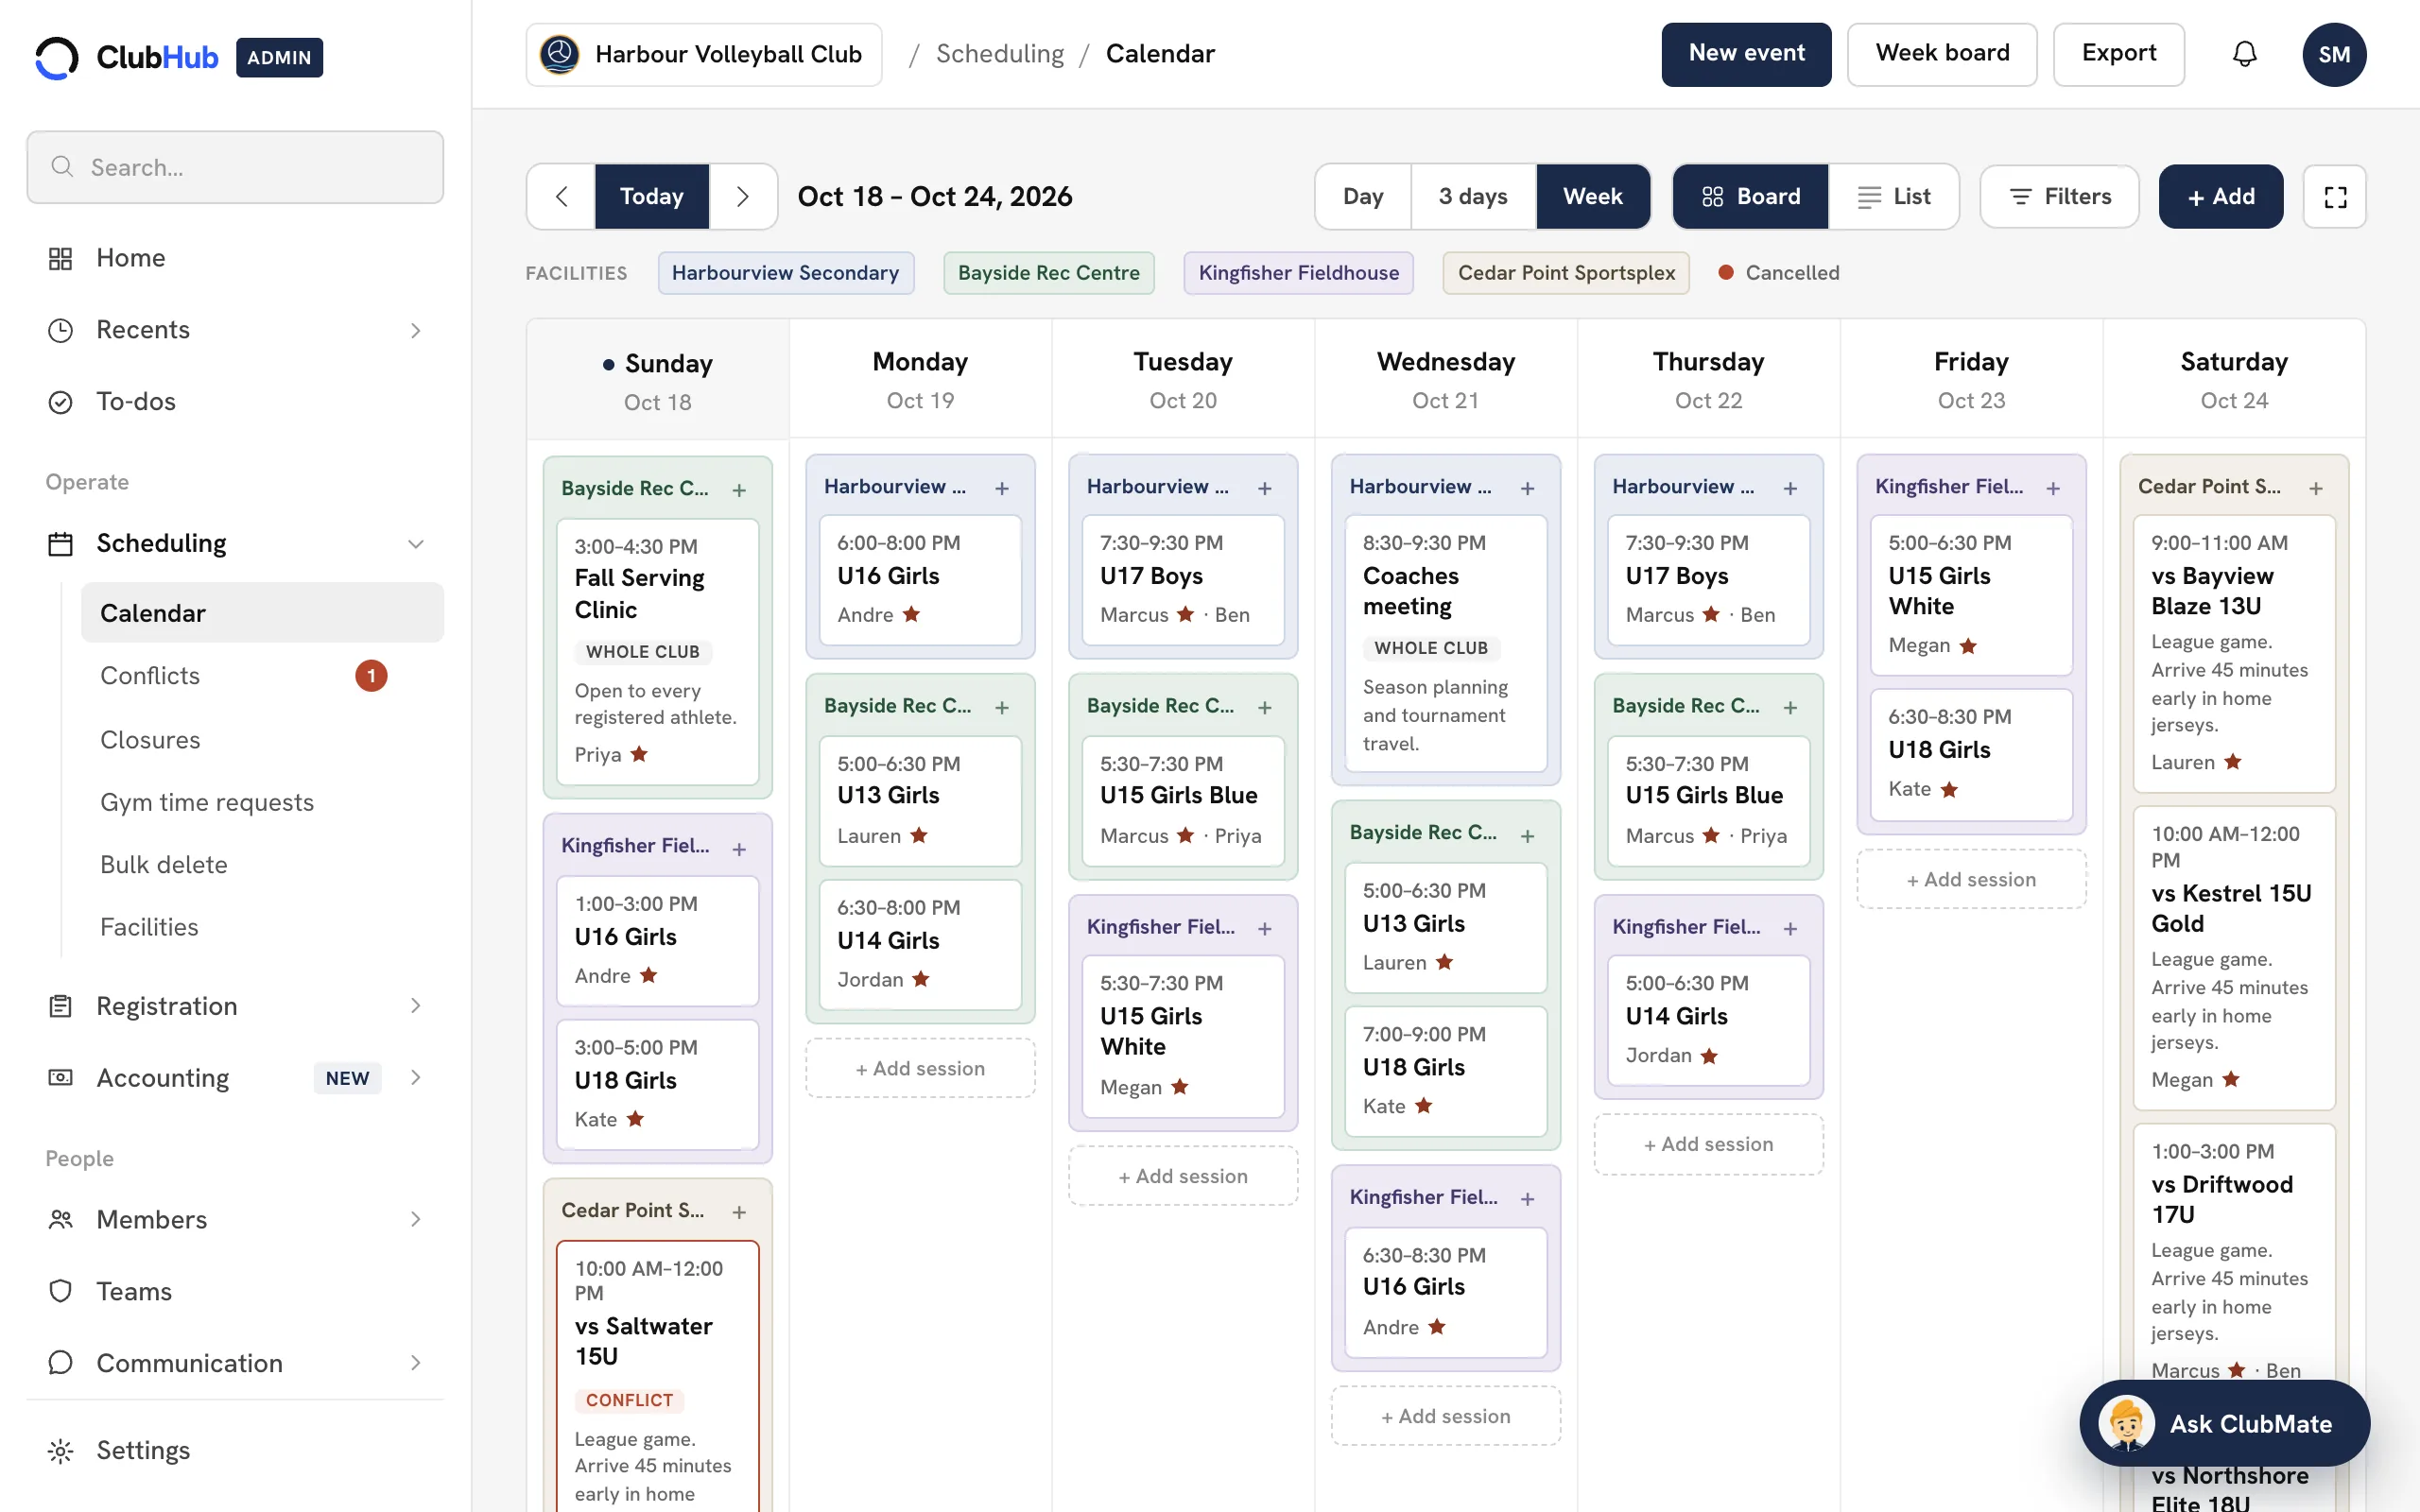Click the ClubHub logo
The width and height of the screenshot is (2420, 1512).
127,57
